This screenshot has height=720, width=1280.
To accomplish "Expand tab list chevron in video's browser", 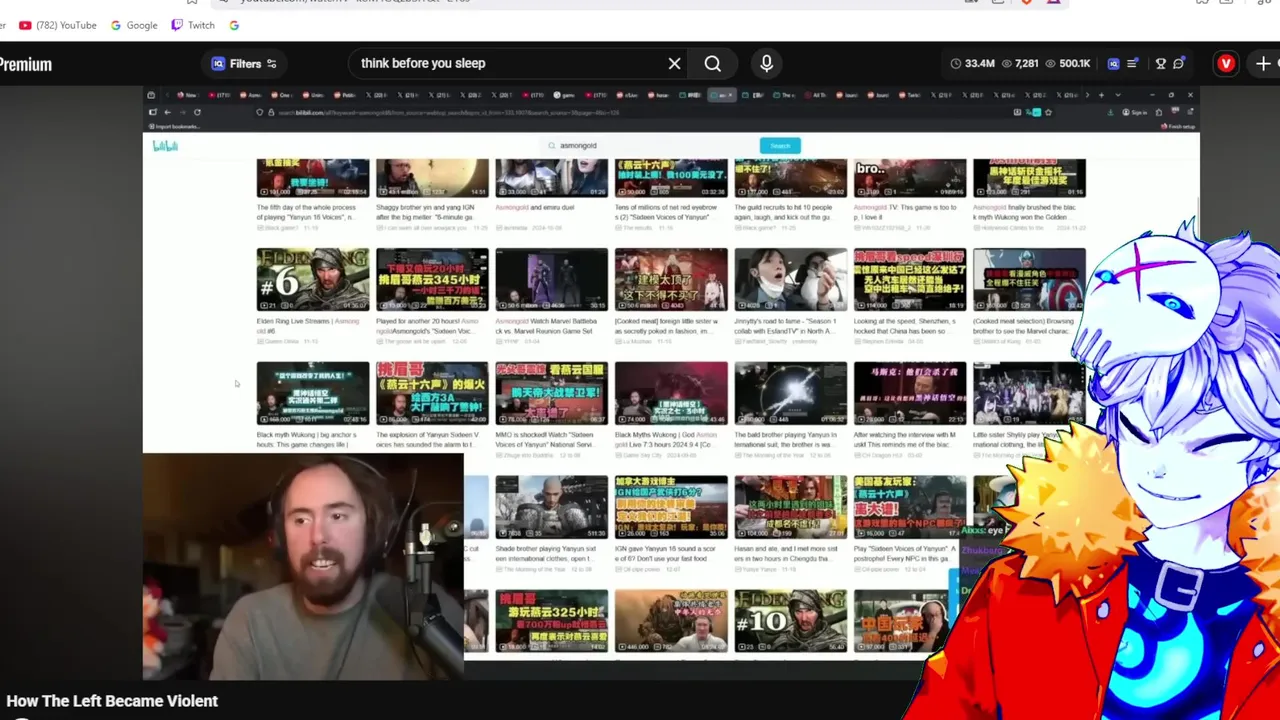I will 1116,95.
